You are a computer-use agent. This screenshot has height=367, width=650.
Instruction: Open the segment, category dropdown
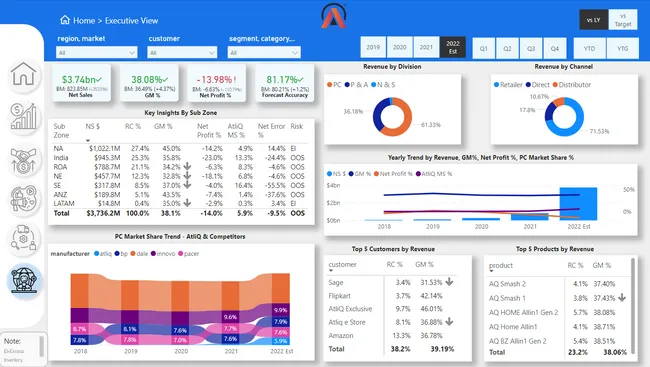coord(264,52)
